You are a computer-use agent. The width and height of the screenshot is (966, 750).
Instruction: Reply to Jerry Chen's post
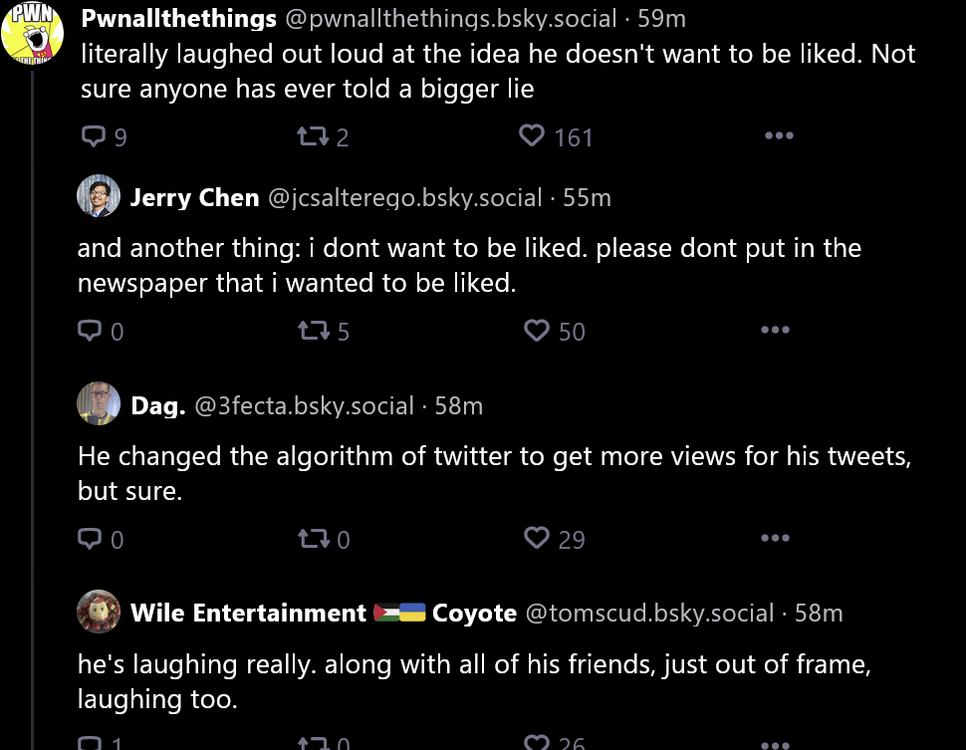pyautogui.click(x=90, y=330)
